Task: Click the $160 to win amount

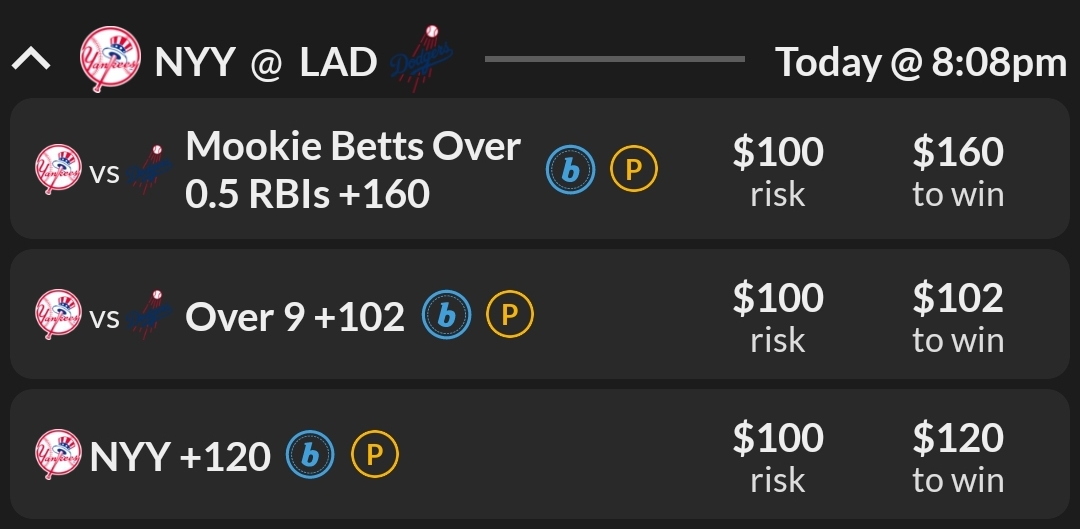Action: point(957,170)
